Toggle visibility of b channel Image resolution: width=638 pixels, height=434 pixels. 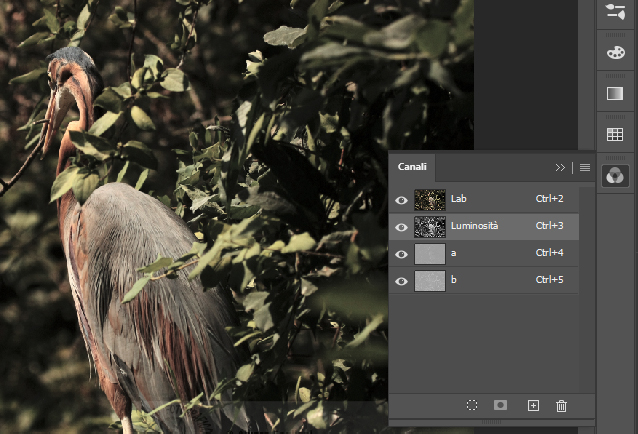click(401, 281)
